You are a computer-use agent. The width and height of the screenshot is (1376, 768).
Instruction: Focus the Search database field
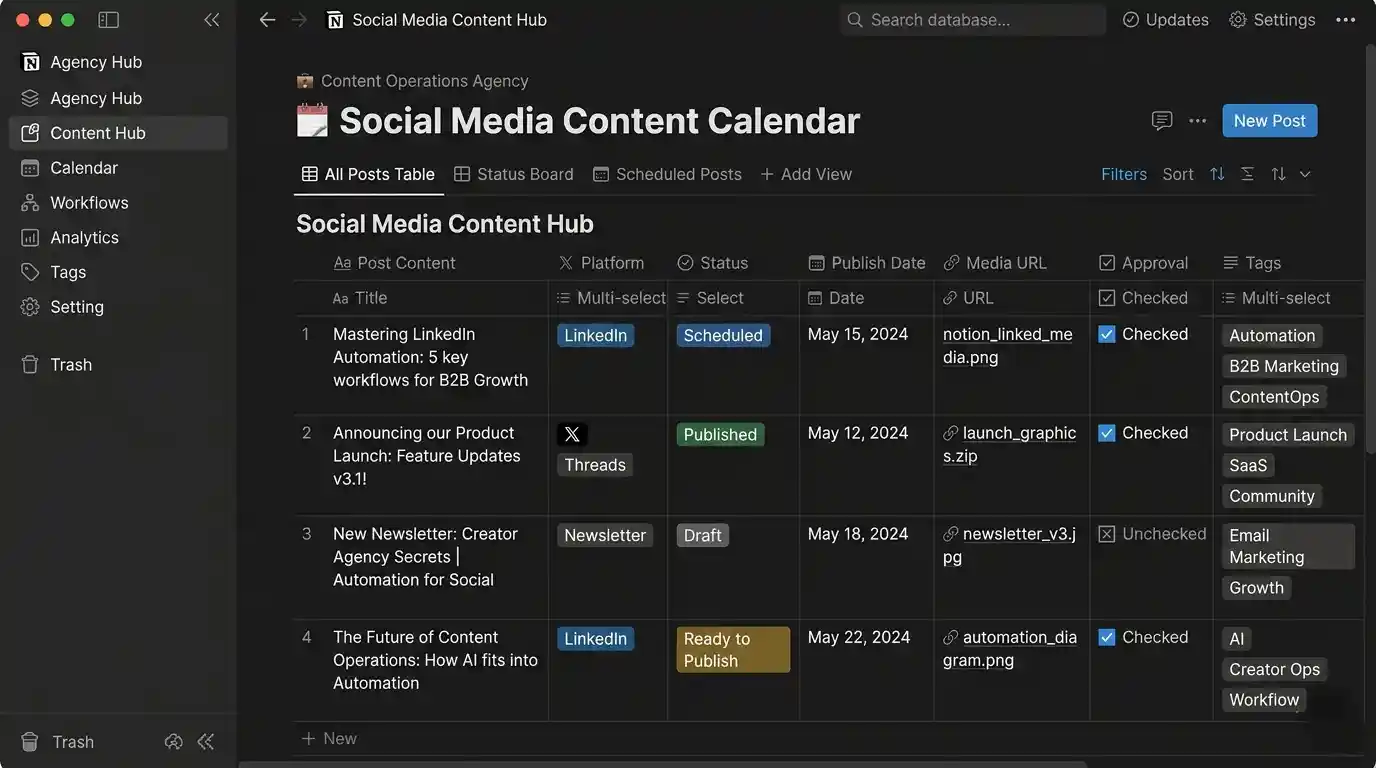(973, 20)
